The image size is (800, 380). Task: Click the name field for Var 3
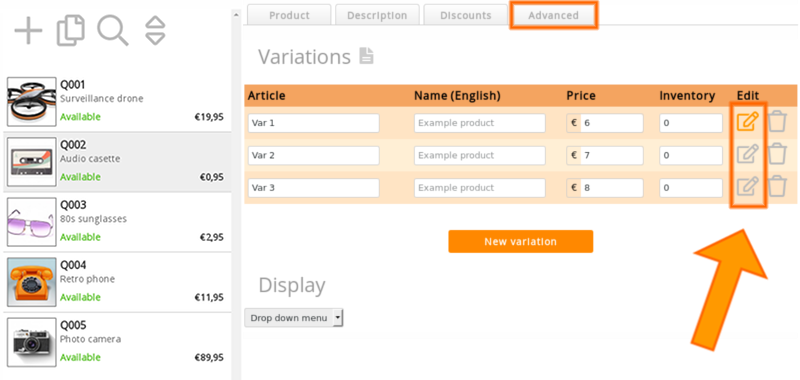pos(480,188)
